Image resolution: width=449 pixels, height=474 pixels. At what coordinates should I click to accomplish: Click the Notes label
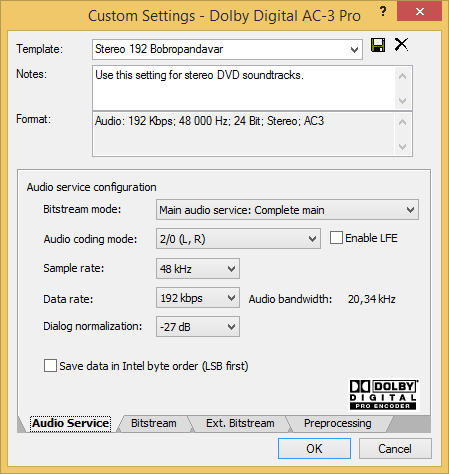32,74
